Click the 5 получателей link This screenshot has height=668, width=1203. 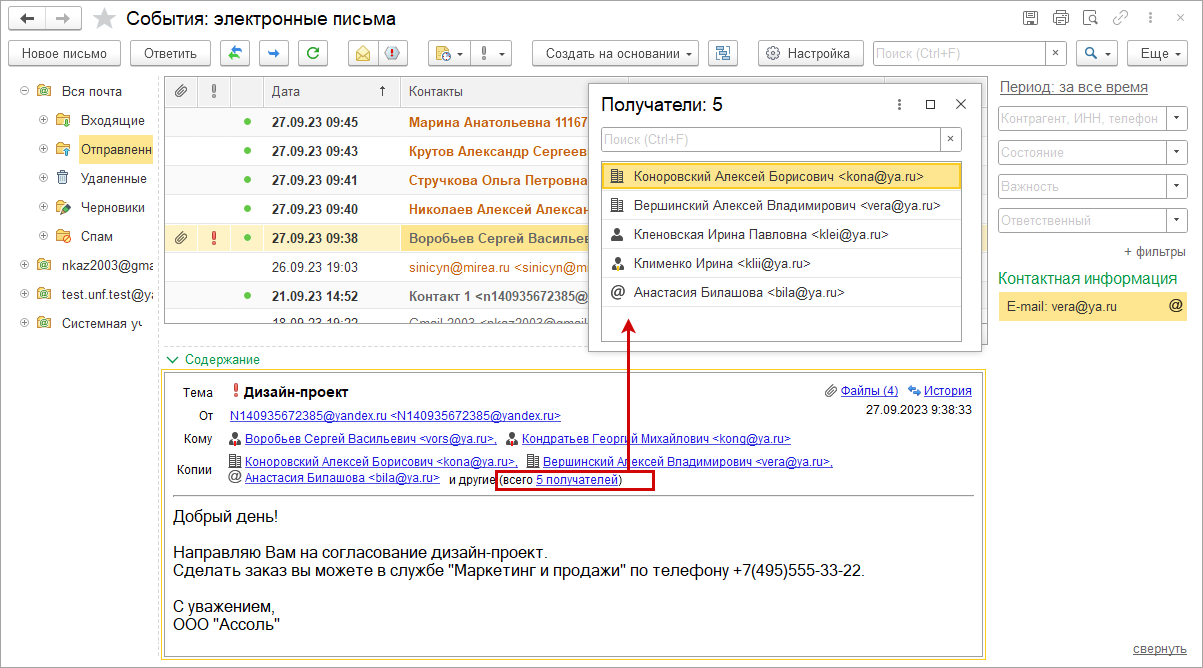(x=578, y=480)
